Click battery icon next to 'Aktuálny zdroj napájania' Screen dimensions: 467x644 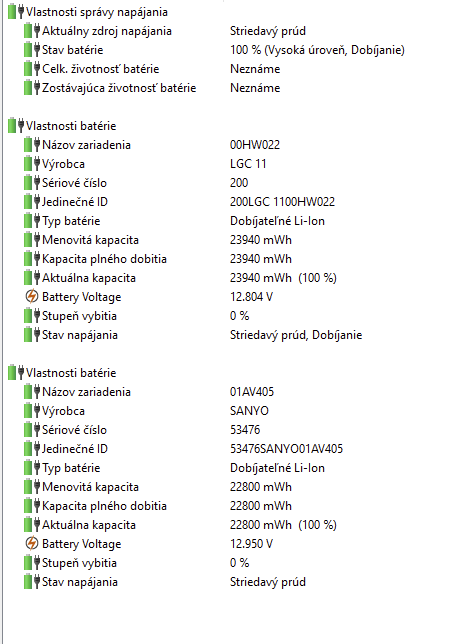[32, 31]
